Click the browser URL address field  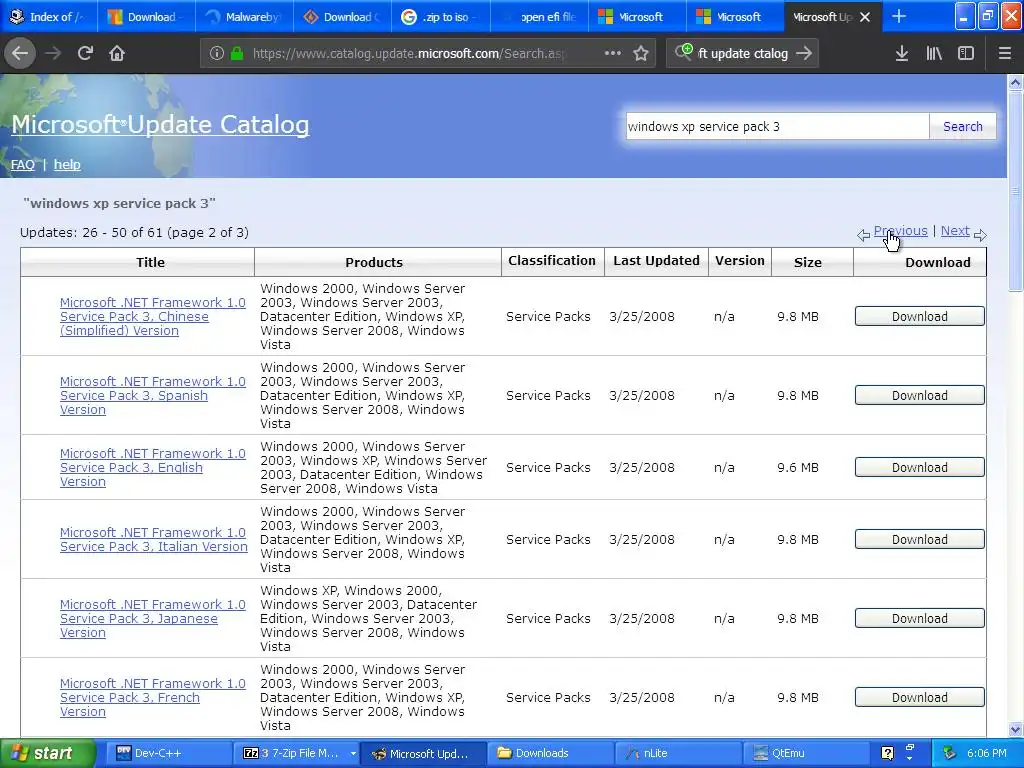click(x=409, y=54)
